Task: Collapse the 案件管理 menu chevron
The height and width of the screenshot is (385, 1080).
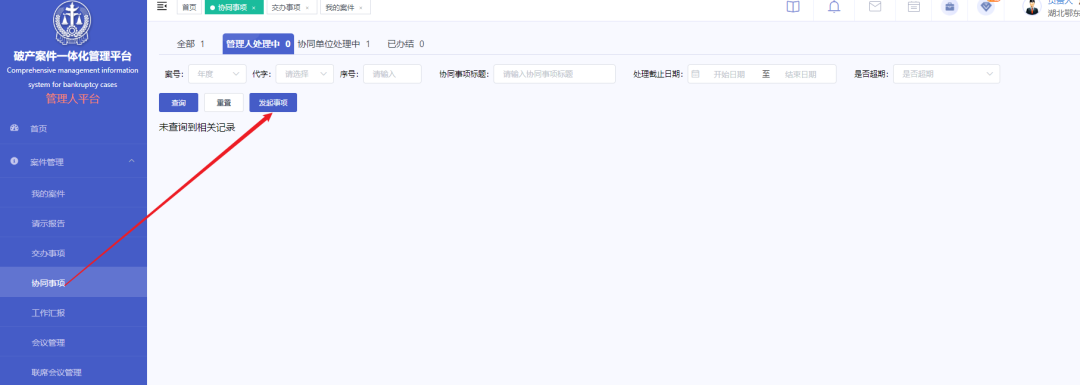Action: (132, 161)
